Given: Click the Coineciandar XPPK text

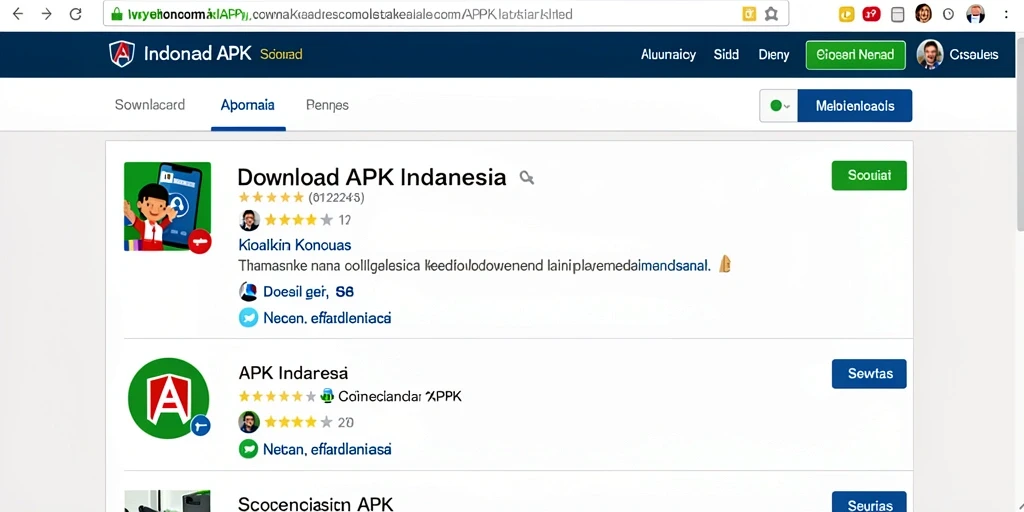Looking at the screenshot, I should (400, 396).
